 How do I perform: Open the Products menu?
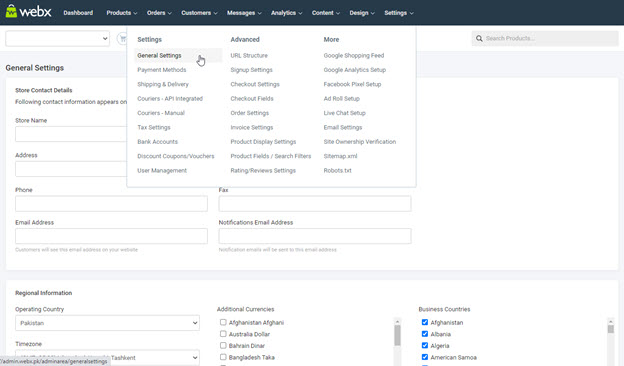pos(121,13)
